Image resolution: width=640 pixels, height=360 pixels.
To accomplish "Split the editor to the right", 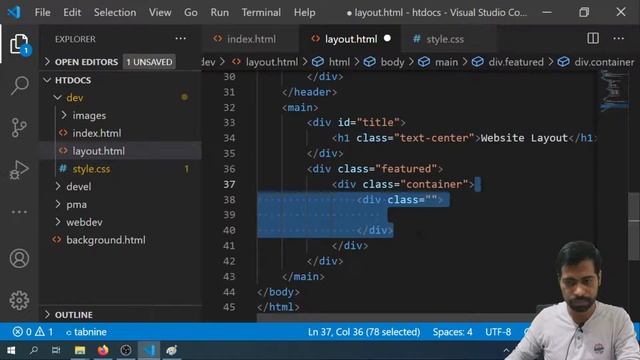I will [x=593, y=38].
